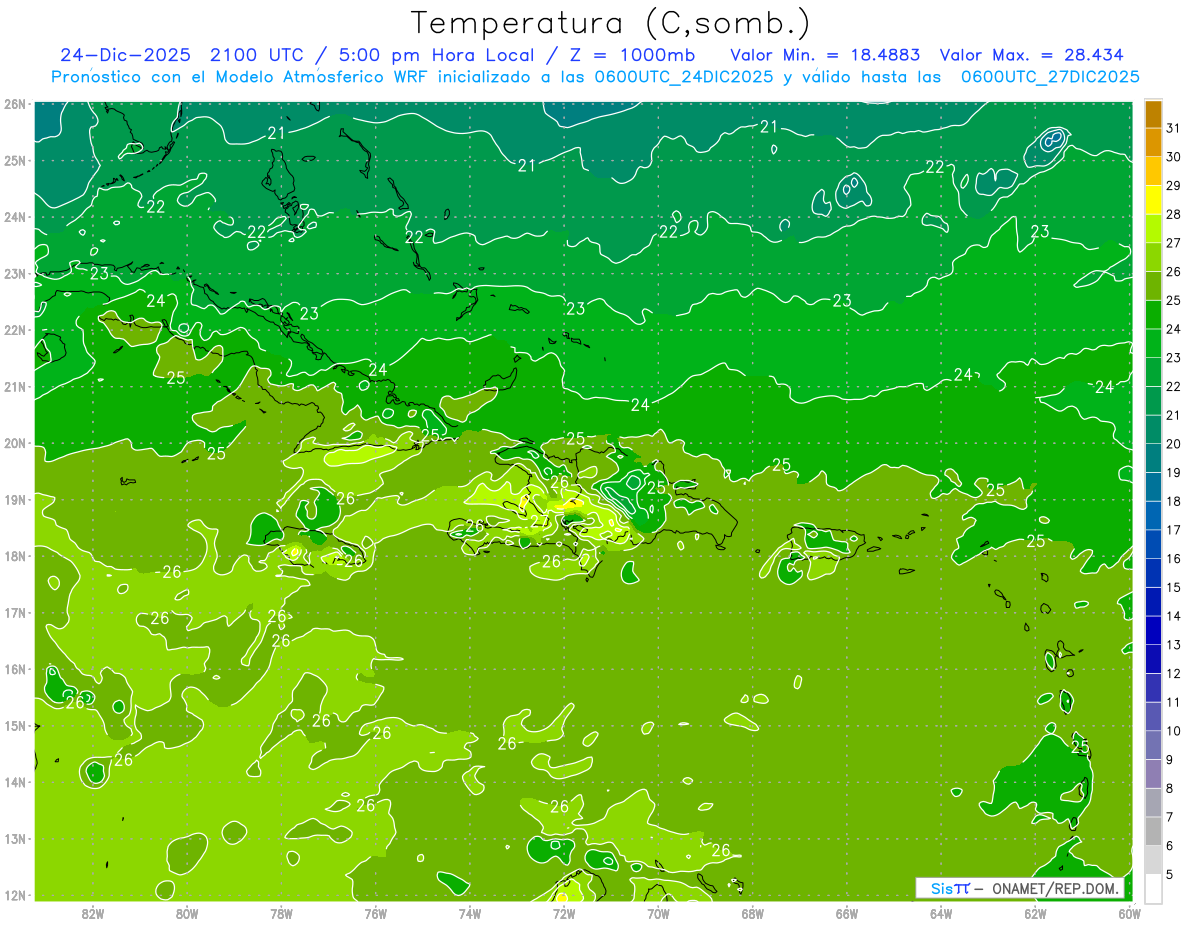The height and width of the screenshot is (927, 1200).
Task: Click the "24N" latitude axis label
Action: pyautogui.click(x=14, y=217)
